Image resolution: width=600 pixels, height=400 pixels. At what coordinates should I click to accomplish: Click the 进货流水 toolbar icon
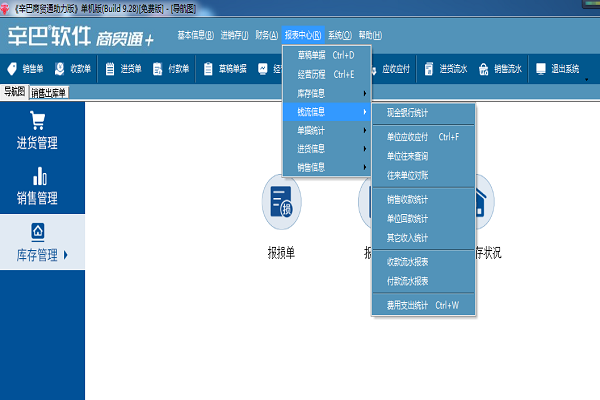tap(429, 69)
